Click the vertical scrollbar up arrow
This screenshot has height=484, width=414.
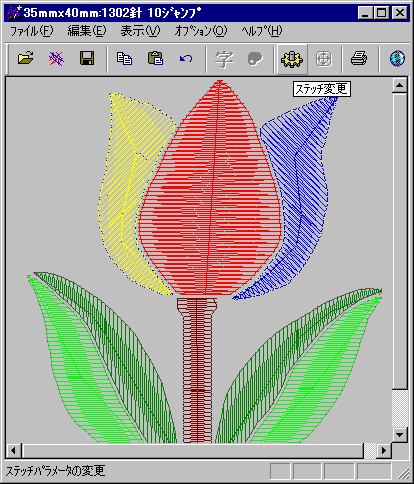399,86
